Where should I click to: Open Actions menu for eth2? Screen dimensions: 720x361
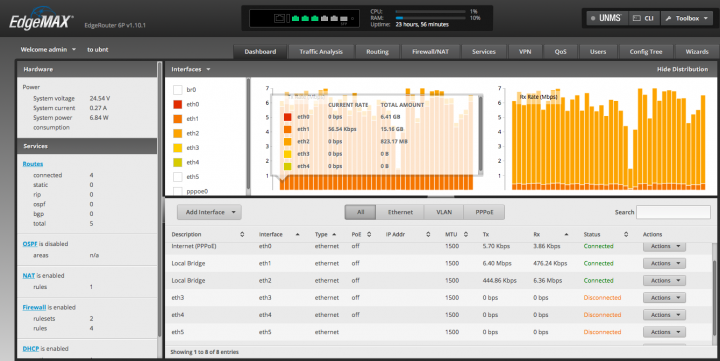click(x=664, y=281)
